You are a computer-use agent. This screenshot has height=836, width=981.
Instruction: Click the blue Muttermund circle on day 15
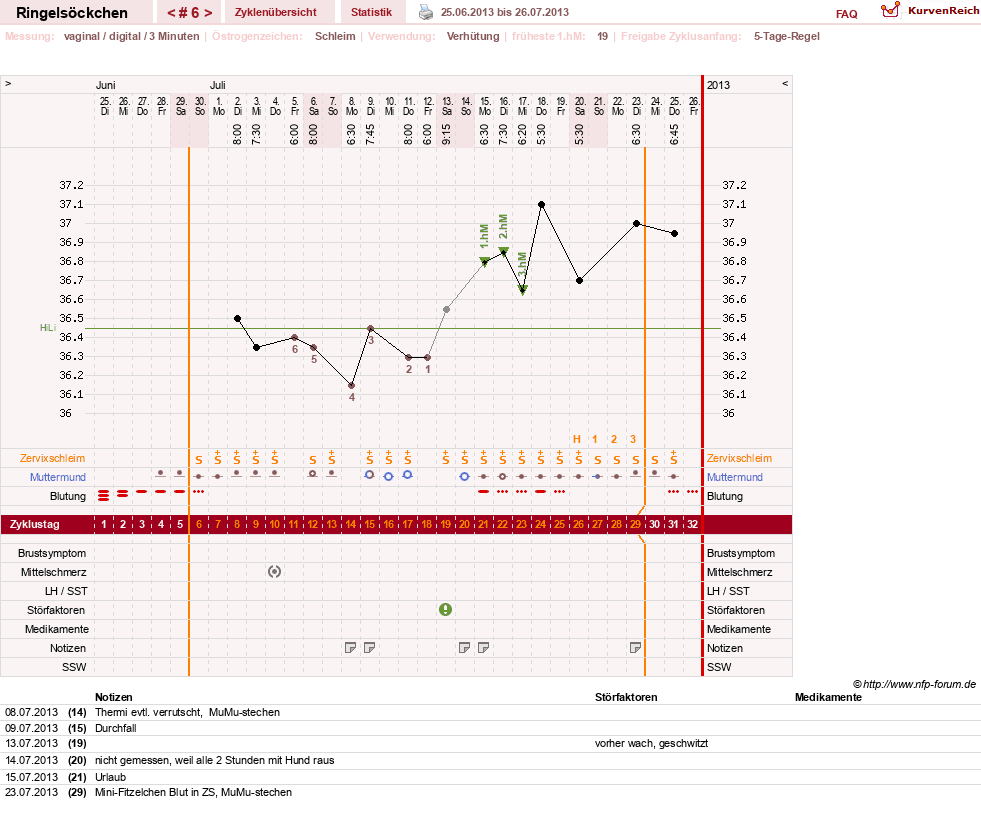pos(370,475)
